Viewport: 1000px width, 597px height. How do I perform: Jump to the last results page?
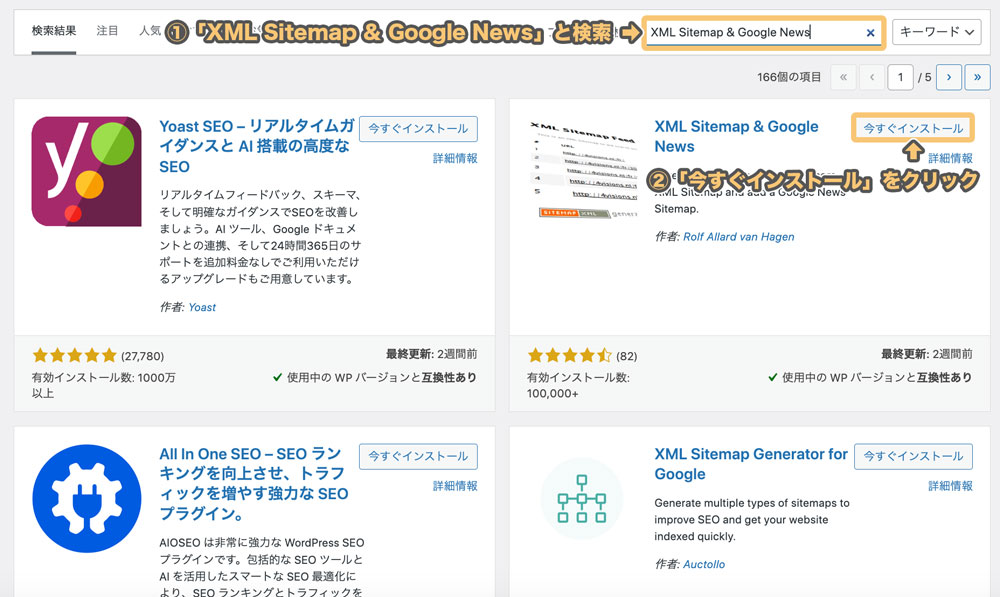tap(977, 77)
